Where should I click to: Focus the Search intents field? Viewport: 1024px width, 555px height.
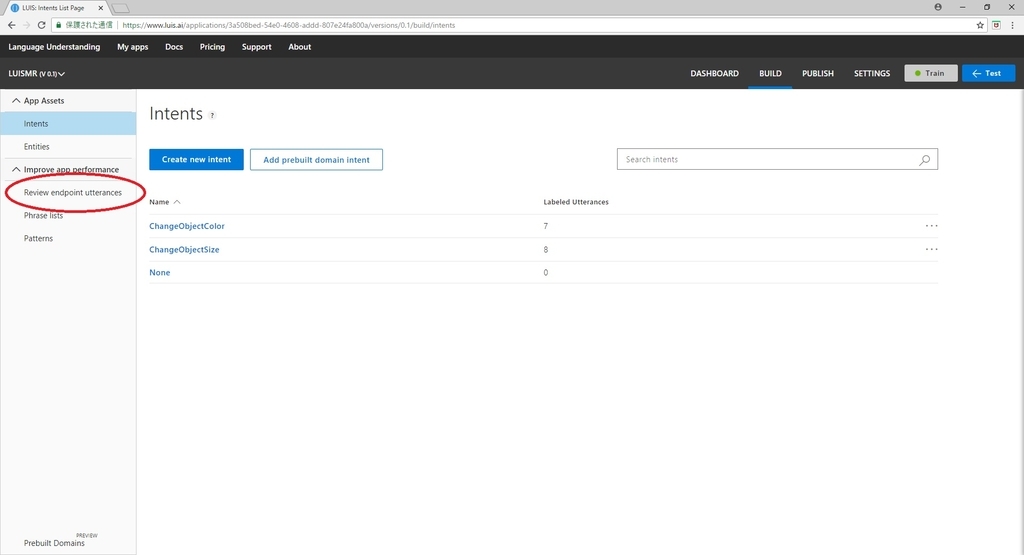click(x=777, y=159)
